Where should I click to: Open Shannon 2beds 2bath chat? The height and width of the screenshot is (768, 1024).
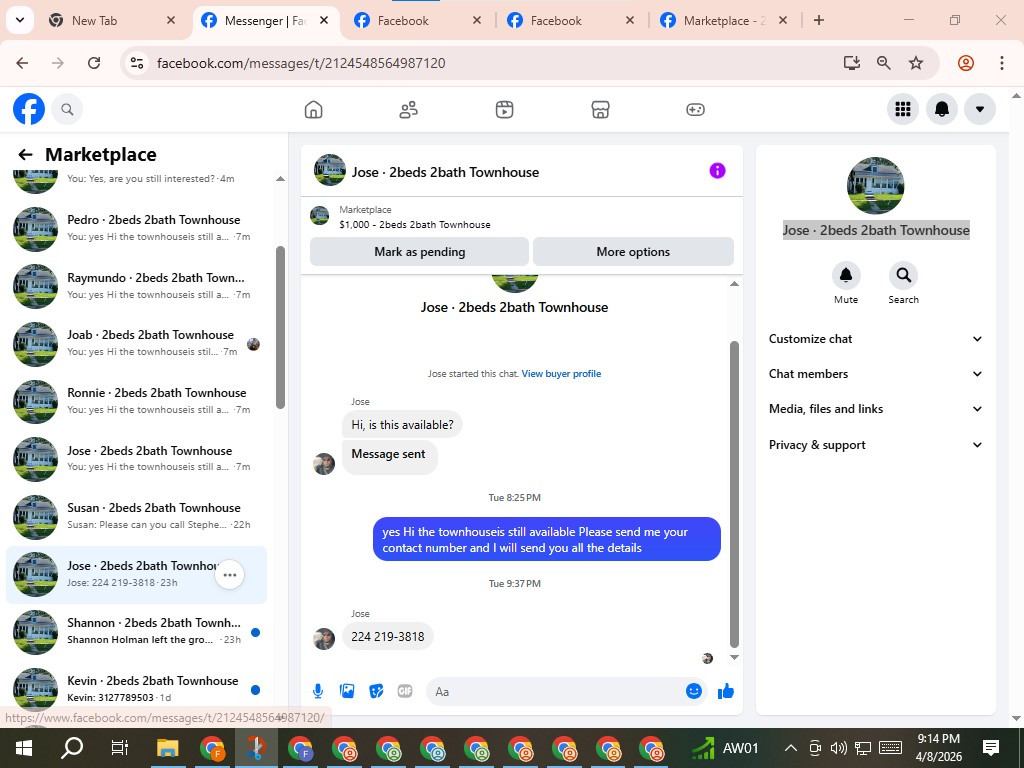pyautogui.click(x=136, y=632)
